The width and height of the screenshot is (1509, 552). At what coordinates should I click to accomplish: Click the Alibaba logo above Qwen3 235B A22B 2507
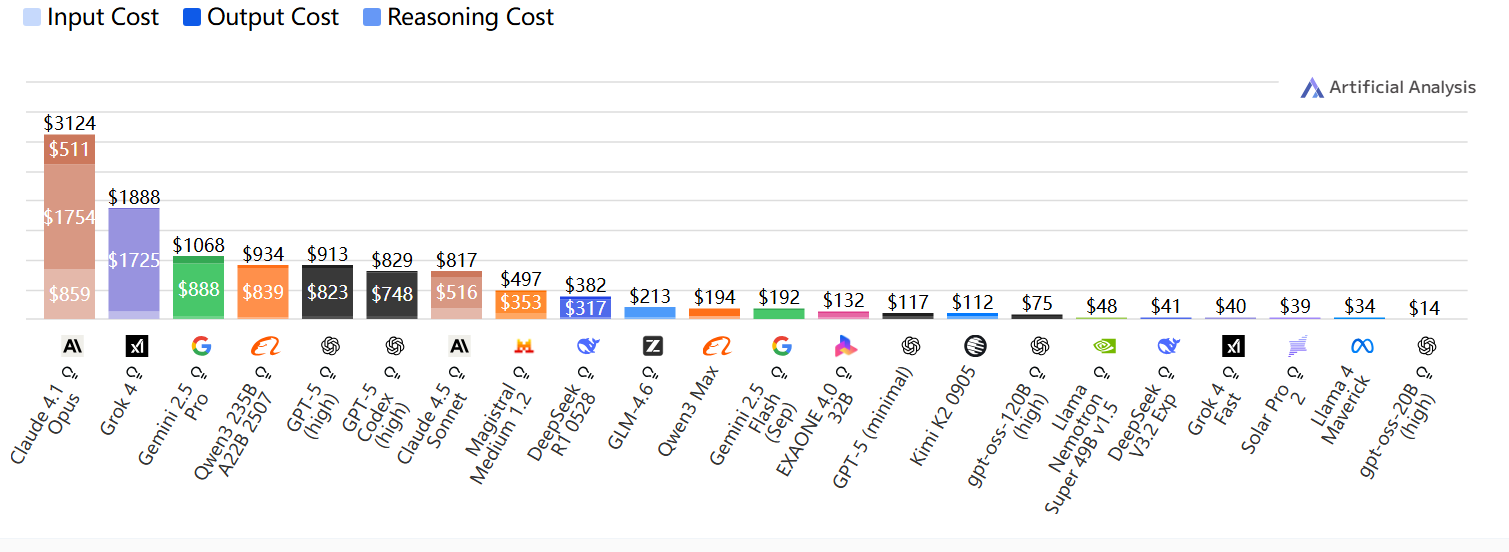point(265,346)
